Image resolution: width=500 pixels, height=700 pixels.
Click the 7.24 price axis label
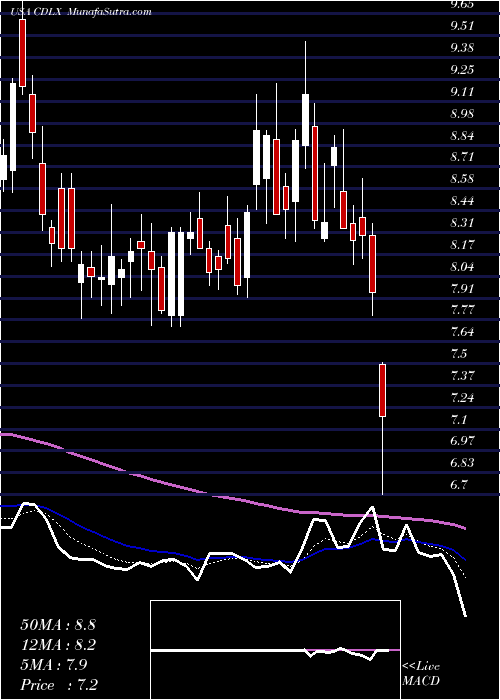click(463, 397)
